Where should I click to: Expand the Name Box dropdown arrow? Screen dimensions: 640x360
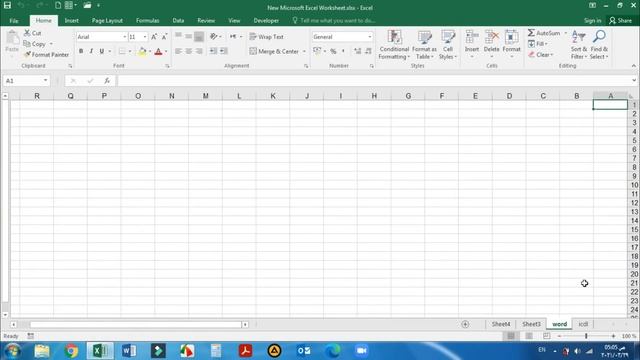[45, 80]
